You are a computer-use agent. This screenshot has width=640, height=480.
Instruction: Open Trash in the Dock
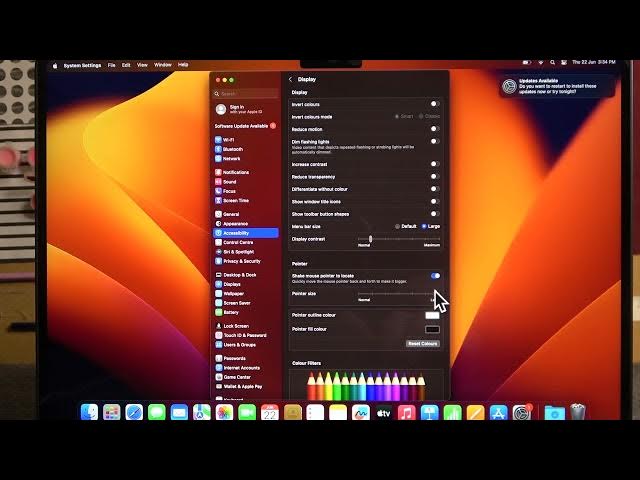pos(578,412)
